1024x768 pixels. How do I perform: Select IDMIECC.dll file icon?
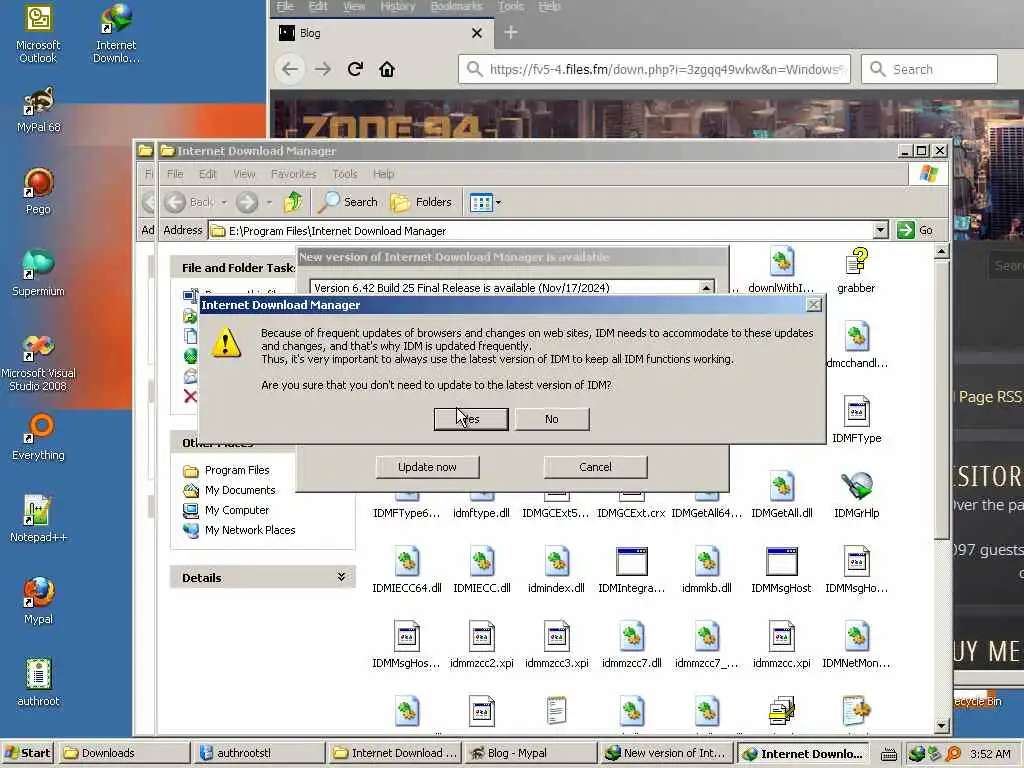tap(482, 570)
